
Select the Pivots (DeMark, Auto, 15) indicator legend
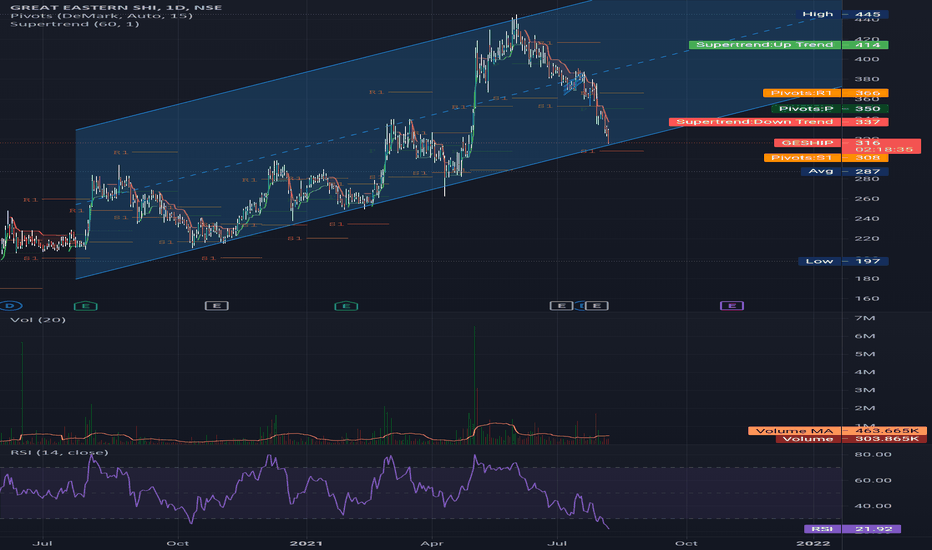(x=101, y=15)
